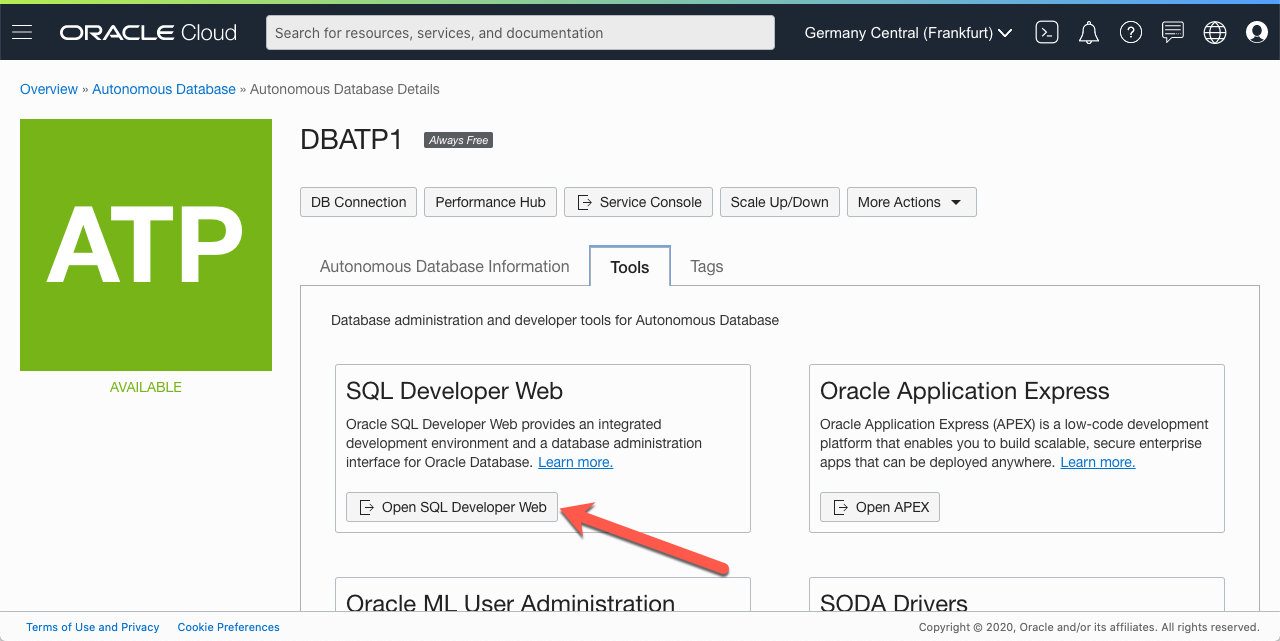Follow SQL Developer Web Learn more link

click(x=575, y=462)
